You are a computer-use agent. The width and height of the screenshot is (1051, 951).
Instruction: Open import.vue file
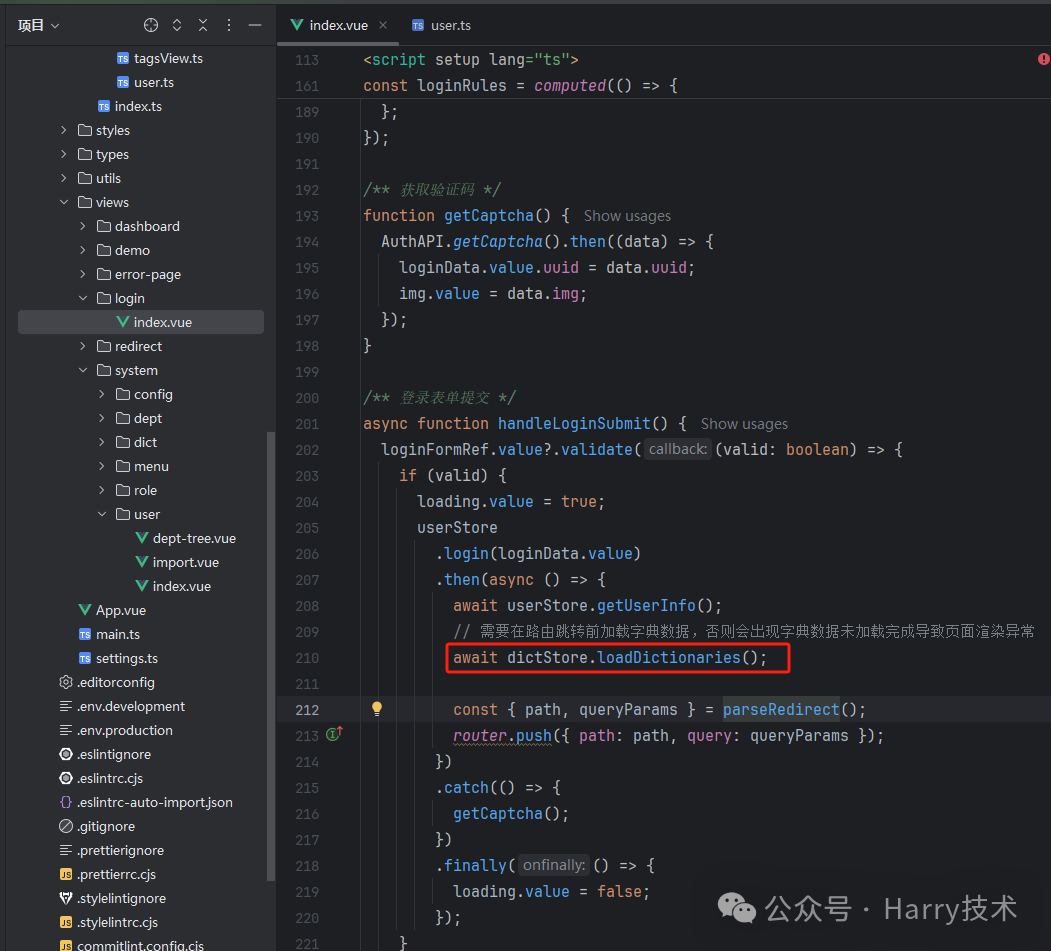177,562
